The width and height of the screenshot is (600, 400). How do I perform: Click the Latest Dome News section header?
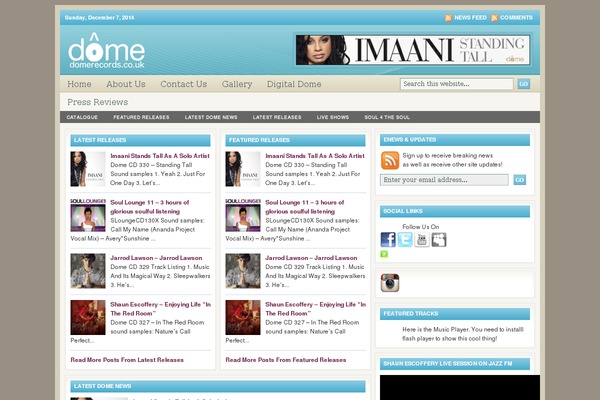pos(218,386)
